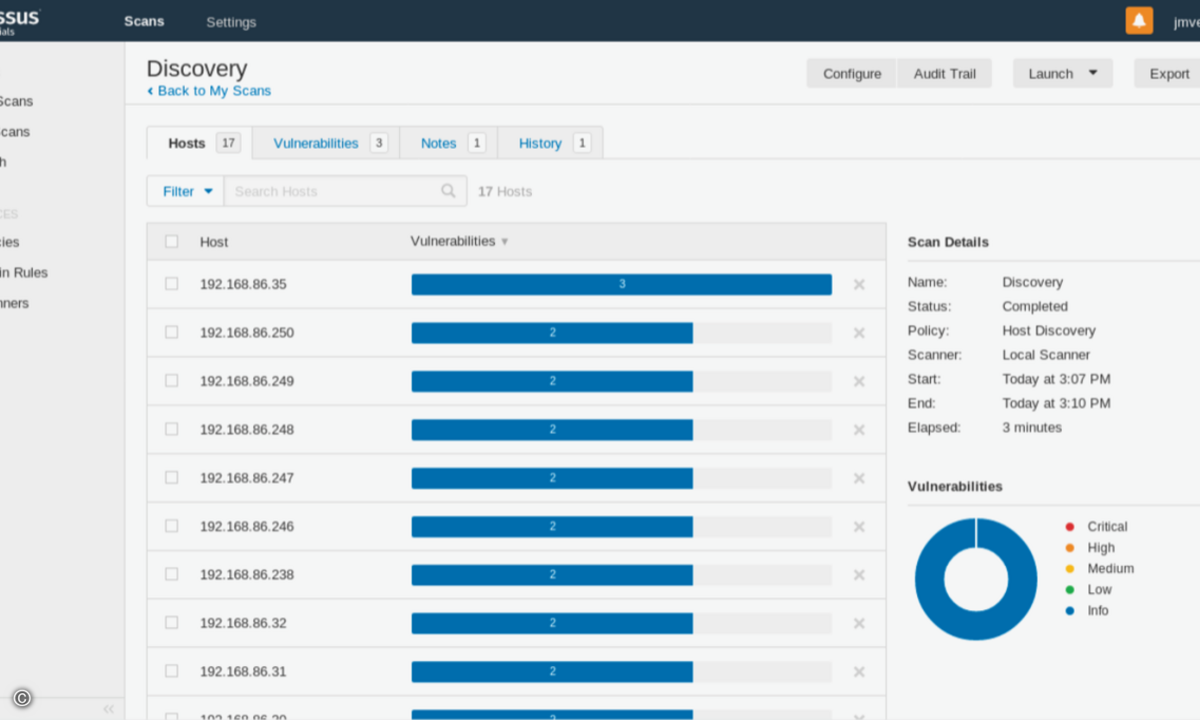Sort by the Vulnerabilities column header
This screenshot has height=720, width=1200.
pos(459,241)
